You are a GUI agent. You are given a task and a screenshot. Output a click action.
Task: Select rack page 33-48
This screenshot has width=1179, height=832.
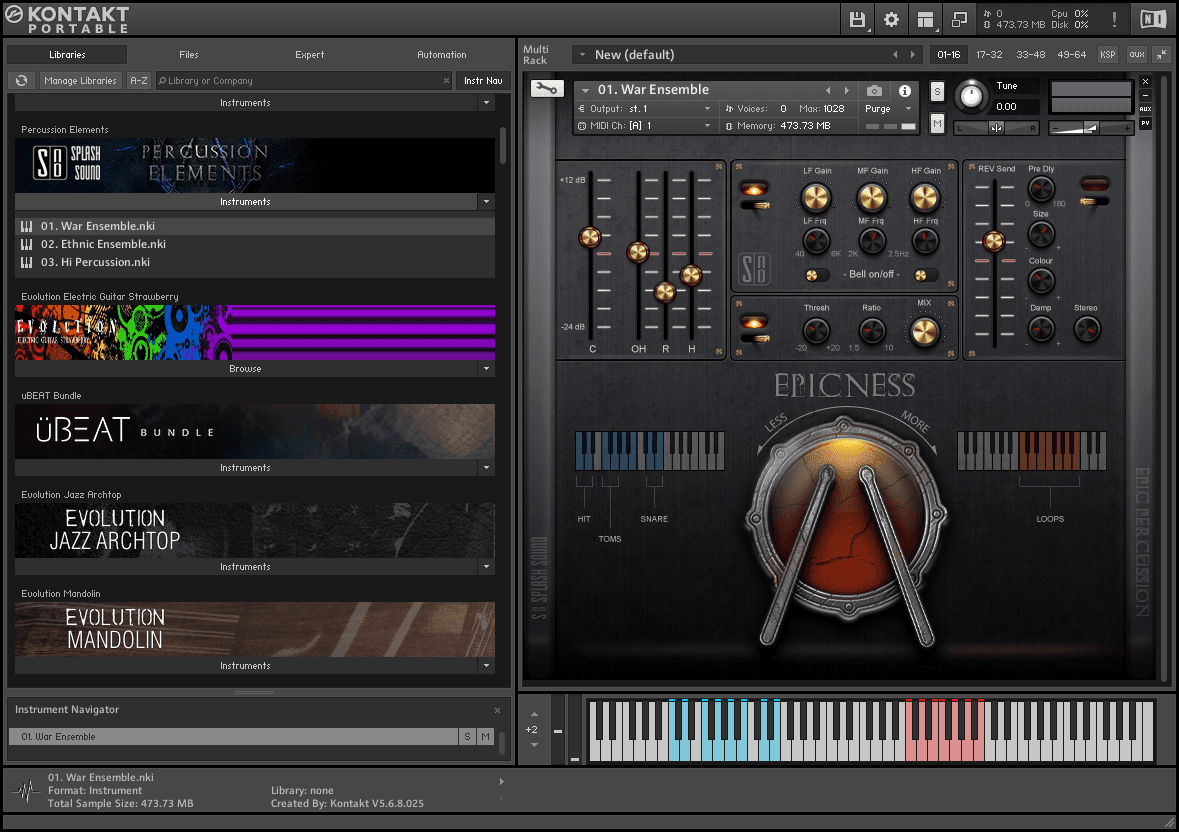point(1030,55)
